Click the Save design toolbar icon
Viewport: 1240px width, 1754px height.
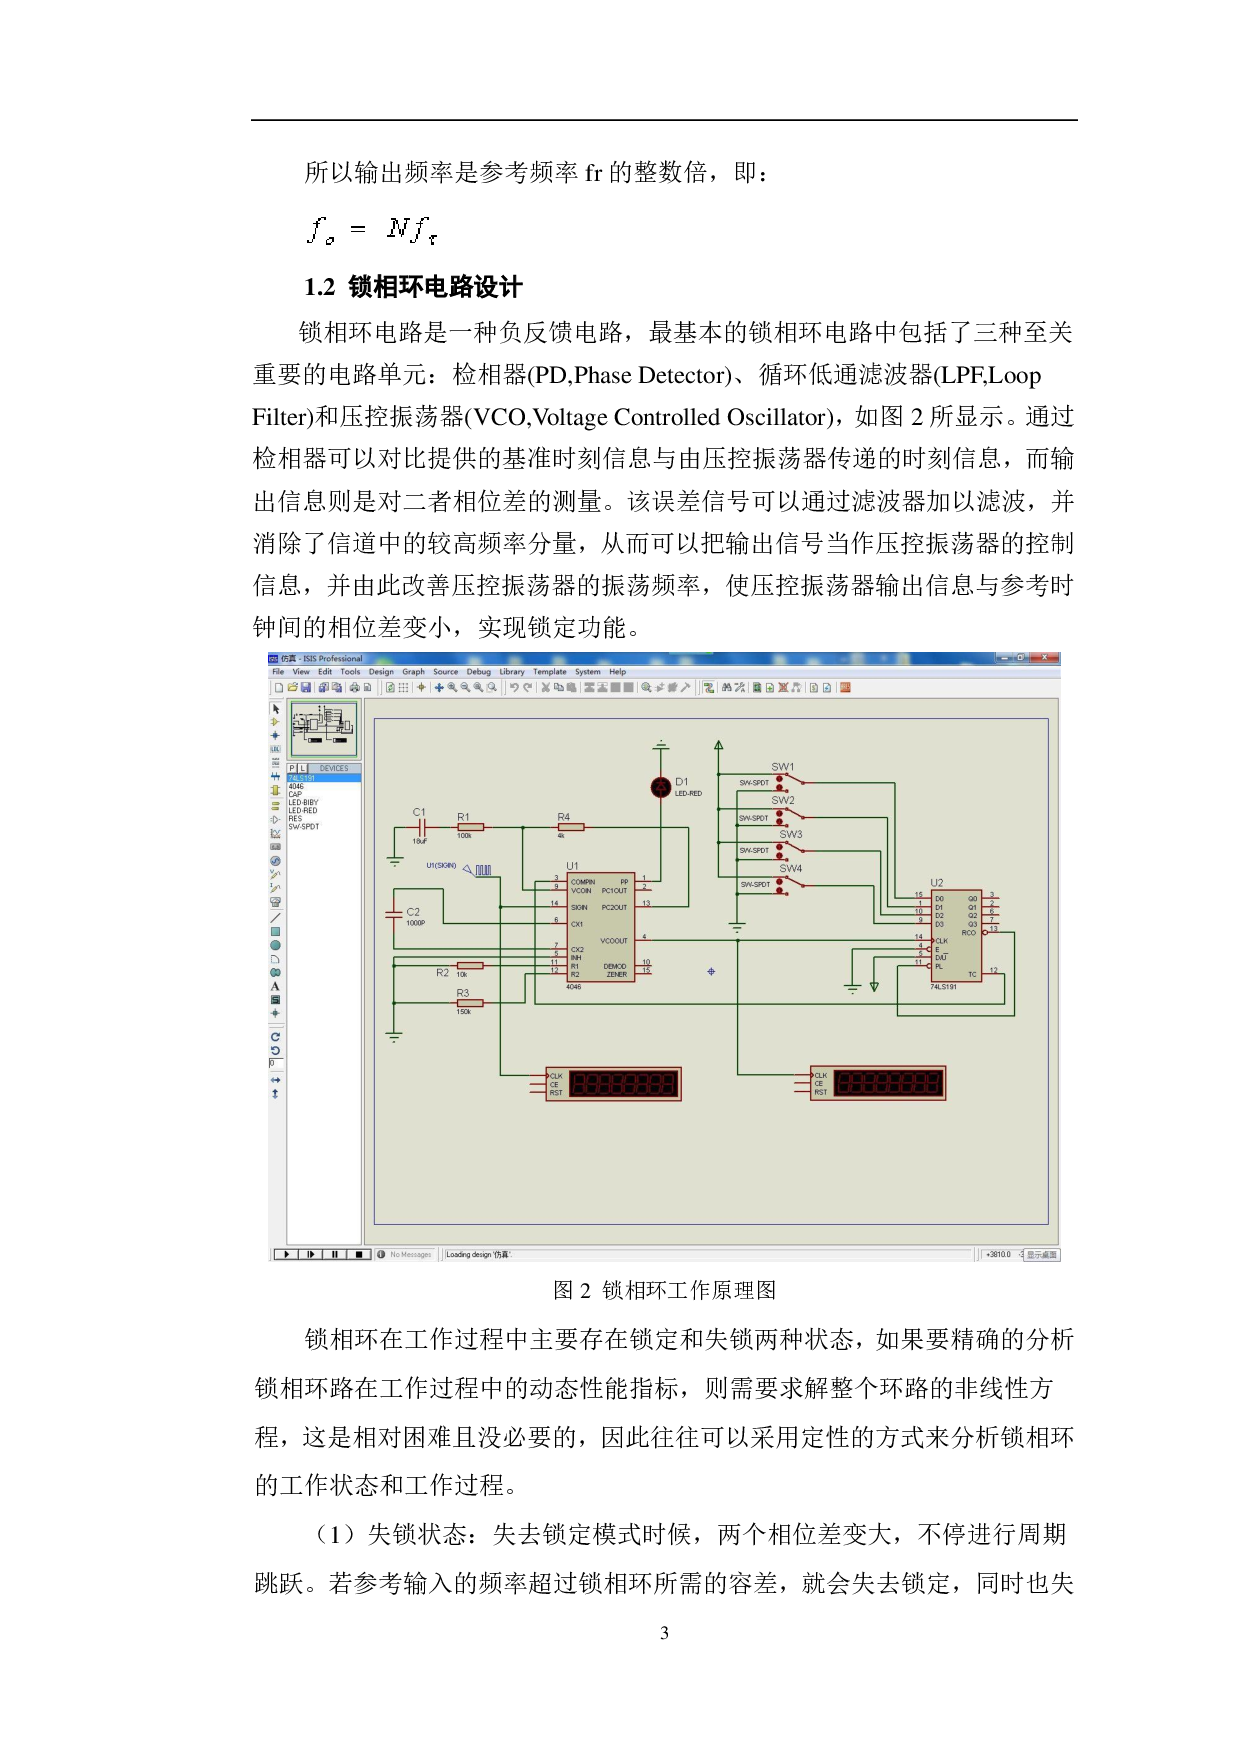pyautogui.click(x=306, y=687)
